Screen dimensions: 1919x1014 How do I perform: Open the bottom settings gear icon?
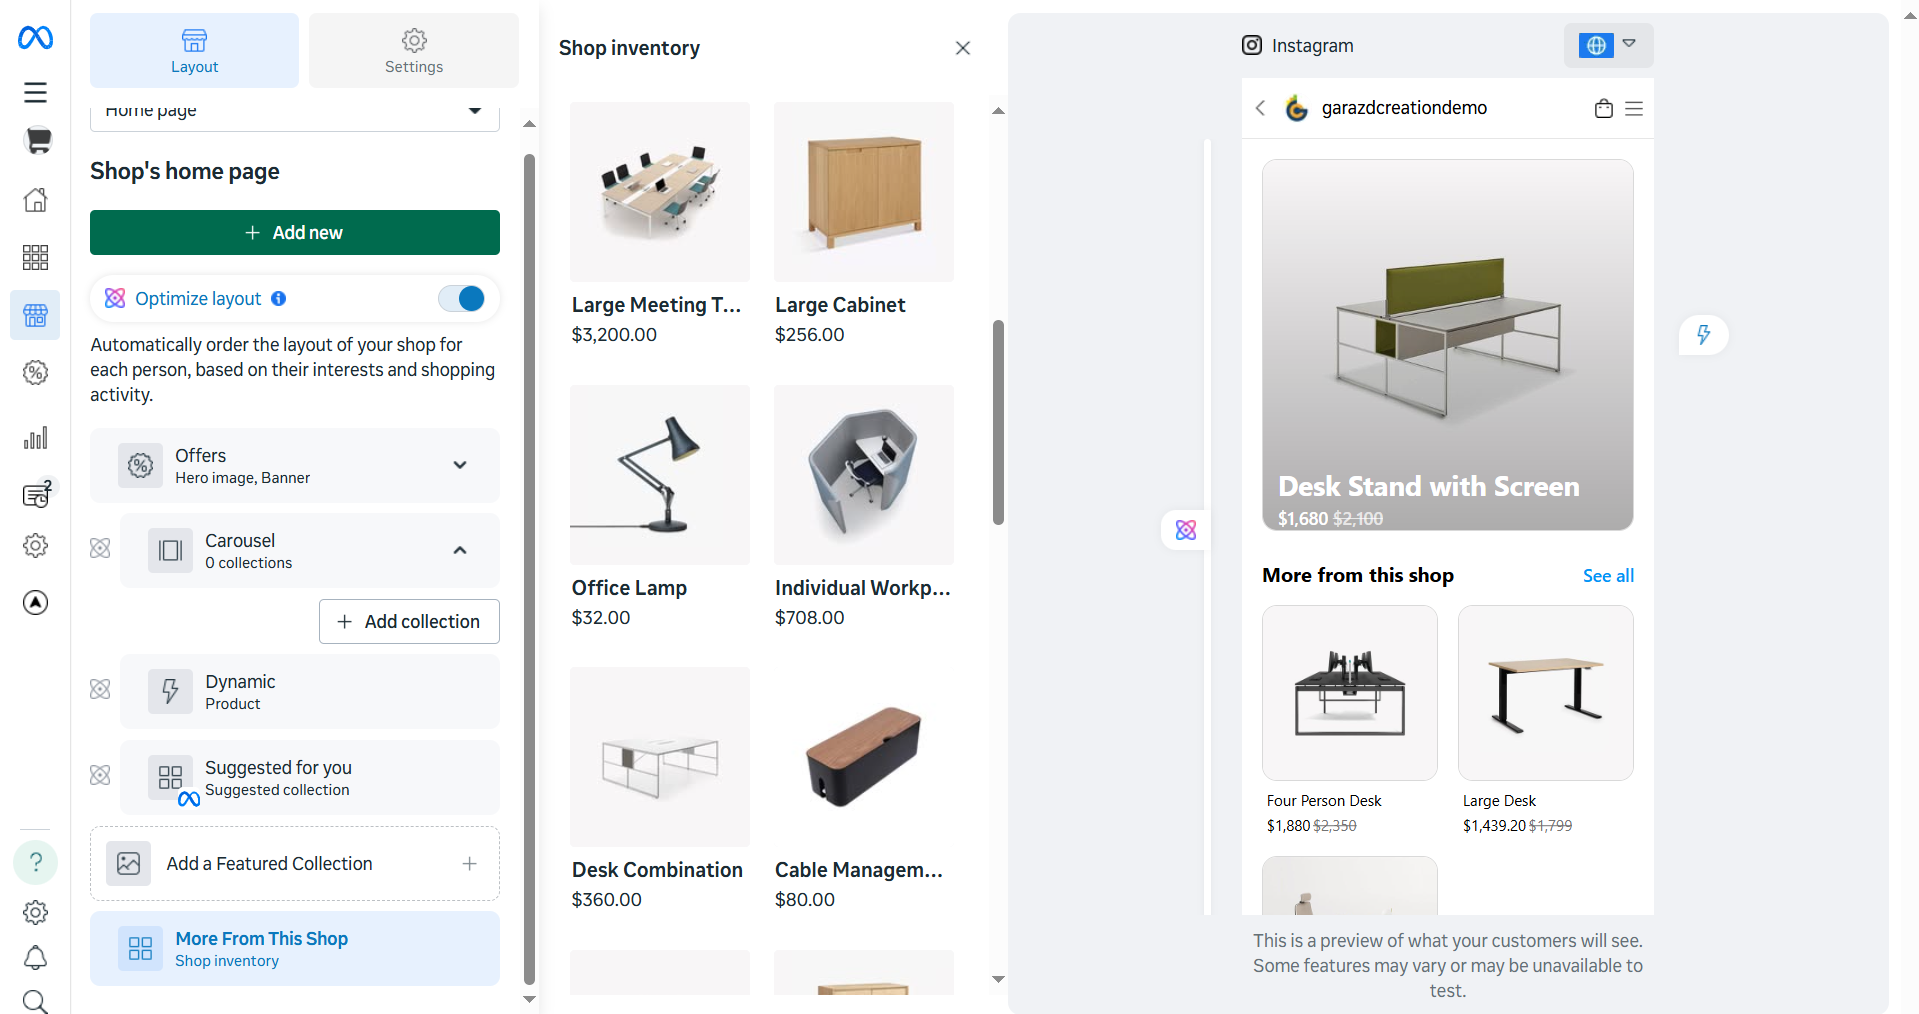pyautogui.click(x=35, y=912)
